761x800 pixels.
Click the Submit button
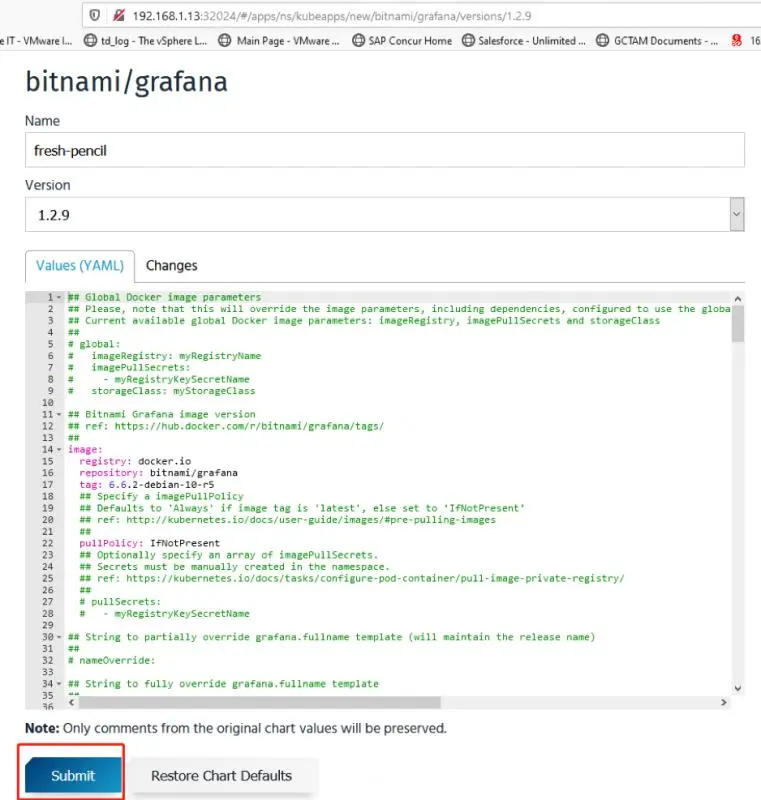coord(73,776)
